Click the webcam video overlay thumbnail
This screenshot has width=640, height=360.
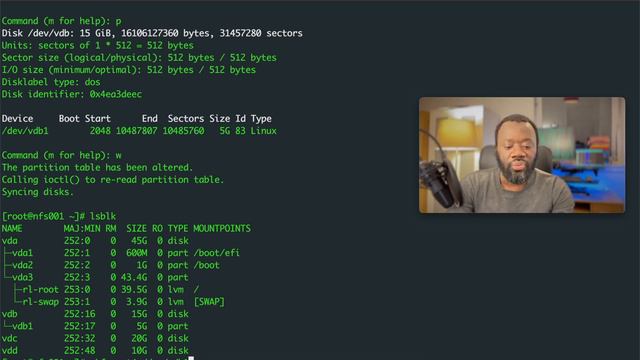click(x=522, y=155)
